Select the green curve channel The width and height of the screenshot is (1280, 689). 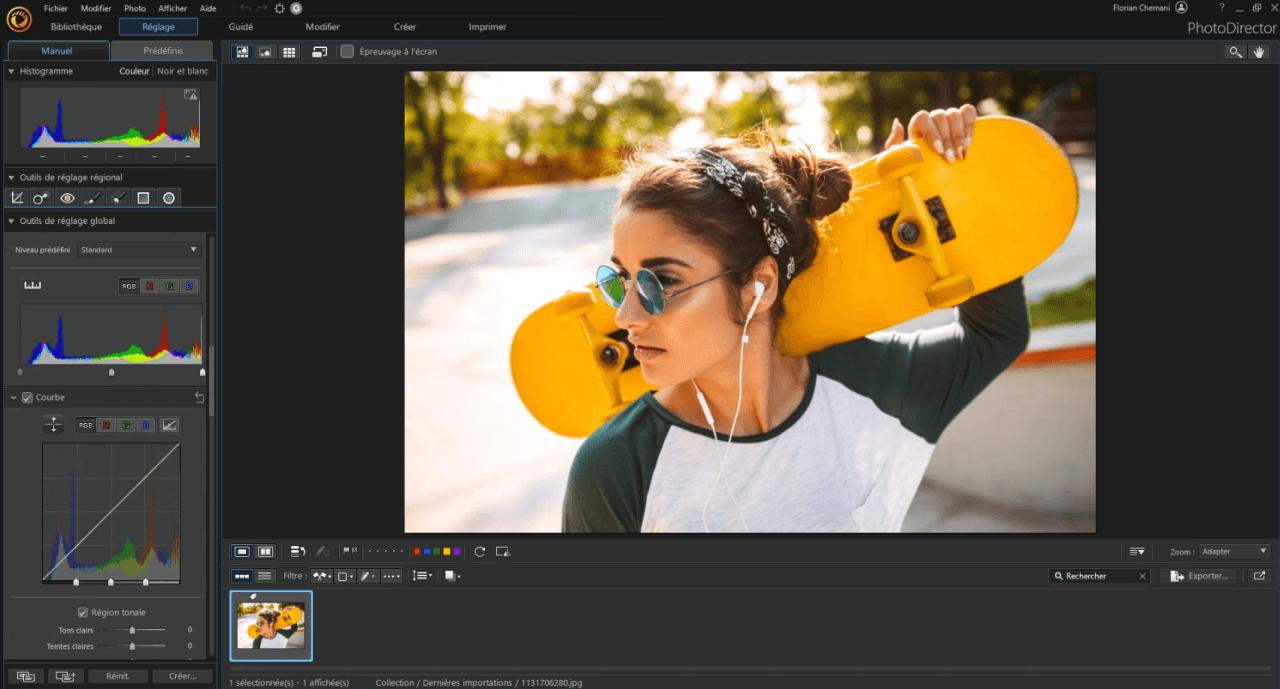coord(125,425)
